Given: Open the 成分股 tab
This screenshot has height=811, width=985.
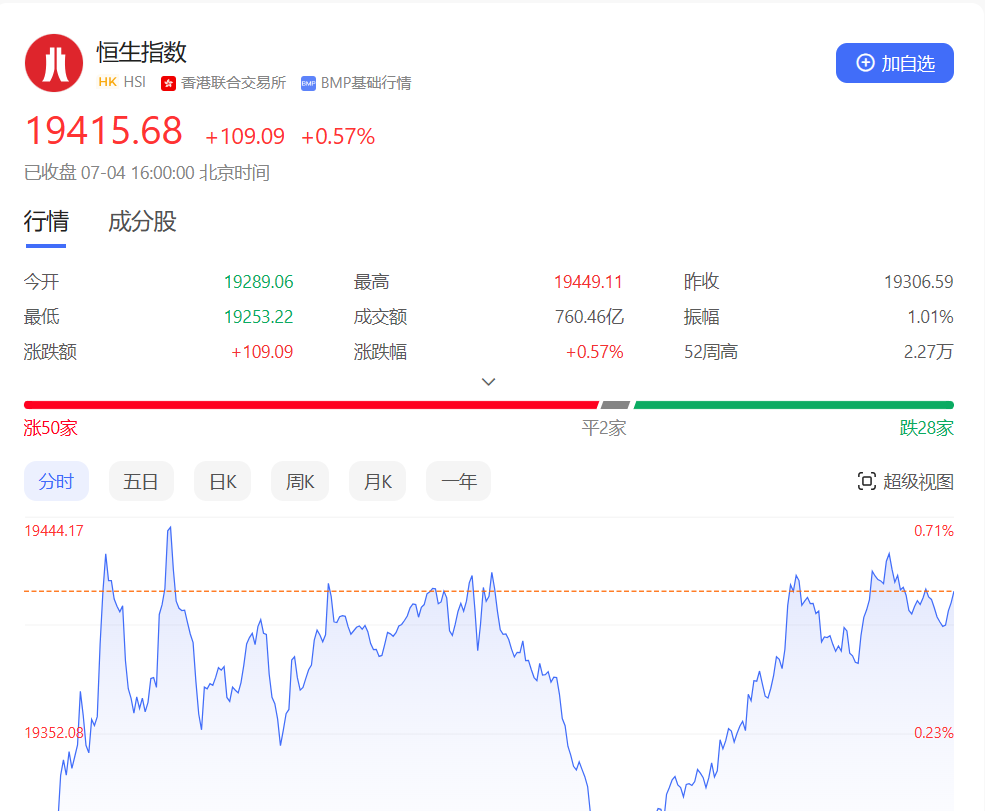Looking at the screenshot, I should 142,222.
